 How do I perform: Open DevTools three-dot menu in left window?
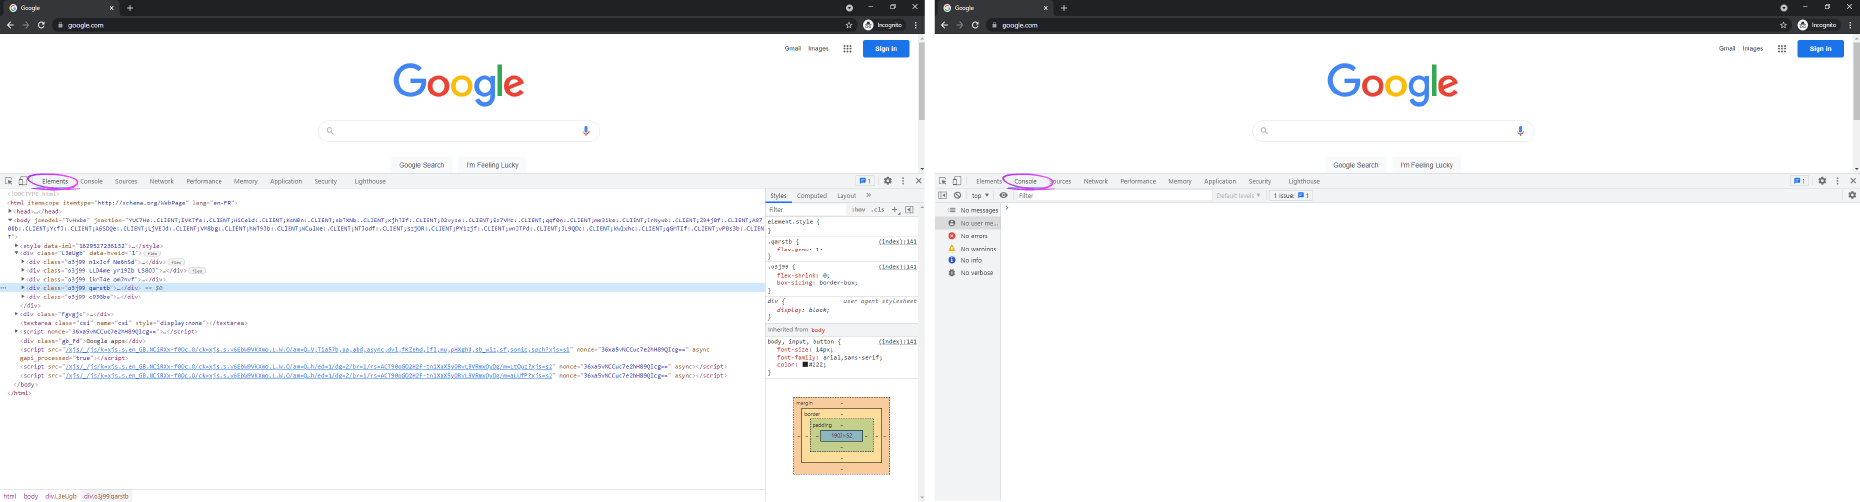coord(903,181)
